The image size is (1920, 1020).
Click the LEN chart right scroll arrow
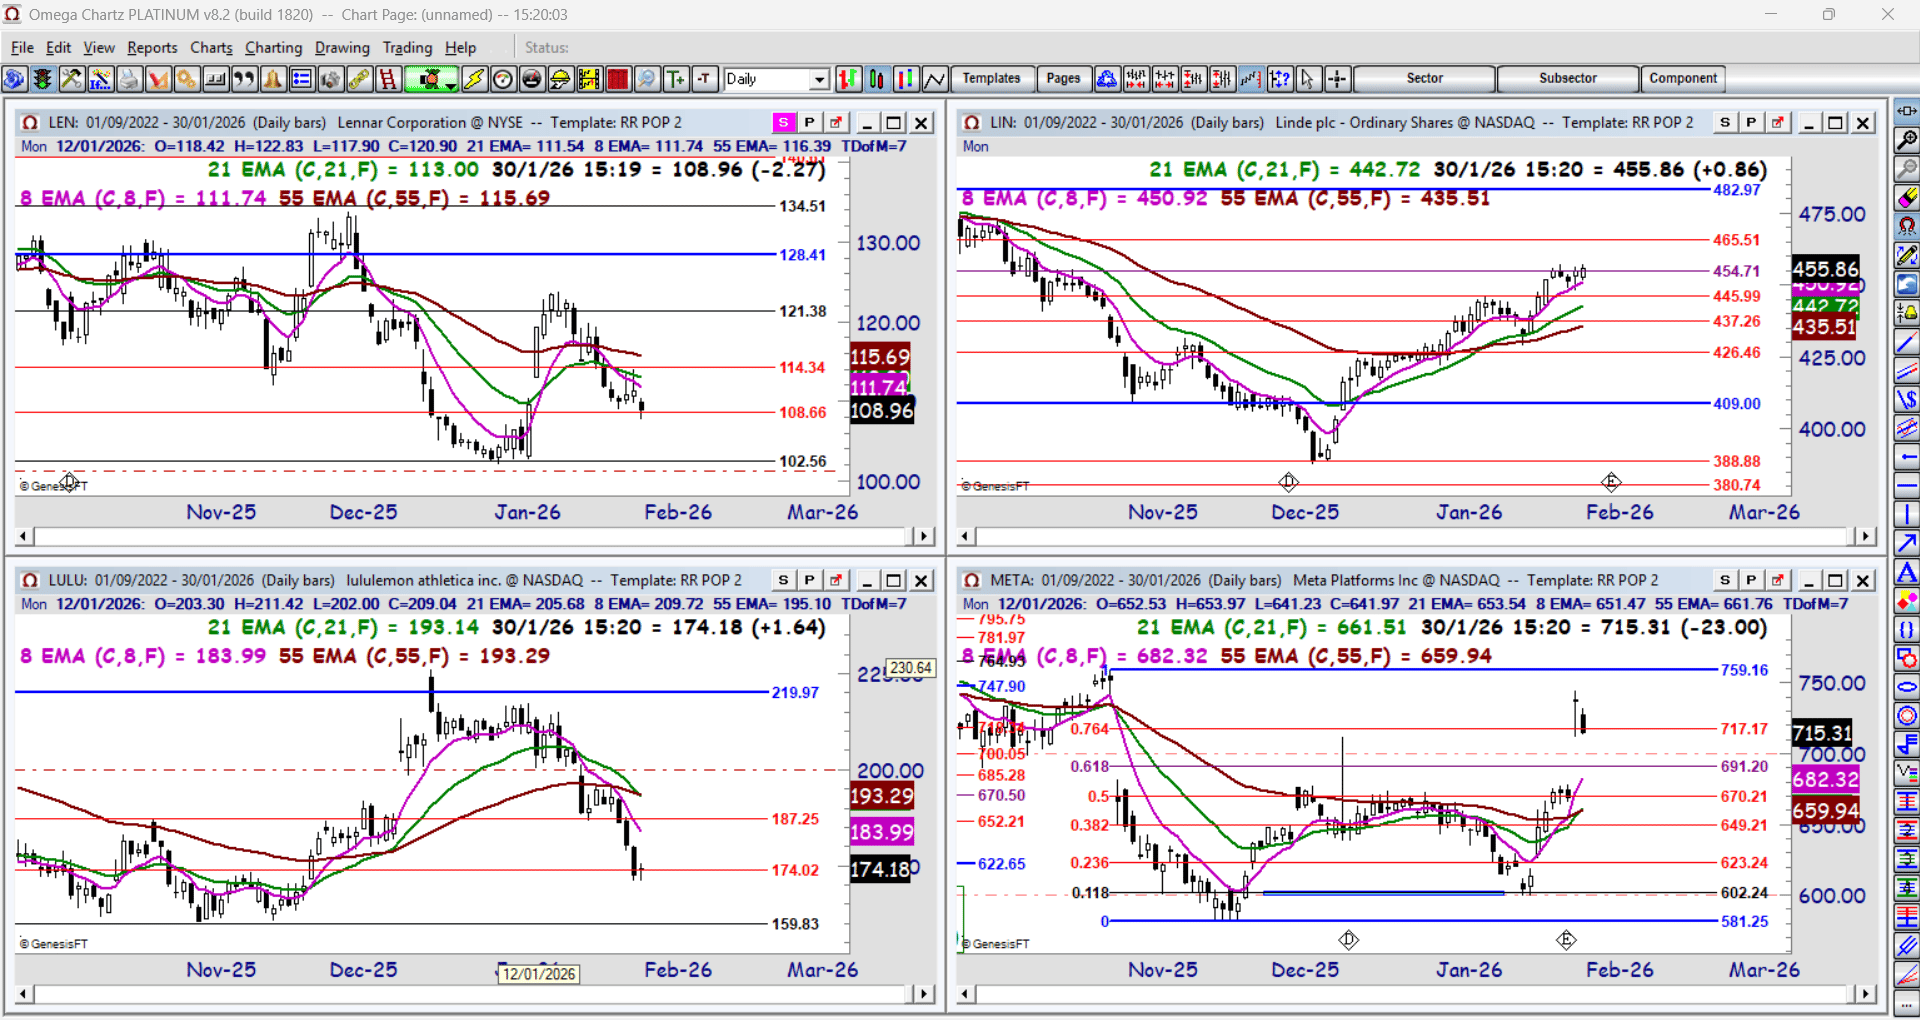tap(924, 536)
